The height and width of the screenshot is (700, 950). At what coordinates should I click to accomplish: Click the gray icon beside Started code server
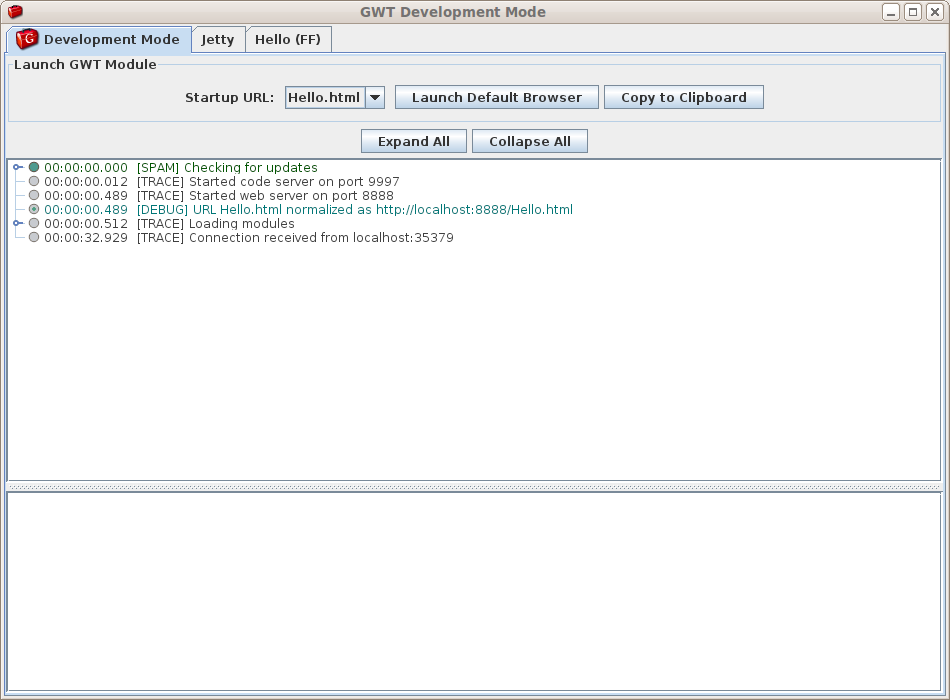pyautogui.click(x=34, y=181)
